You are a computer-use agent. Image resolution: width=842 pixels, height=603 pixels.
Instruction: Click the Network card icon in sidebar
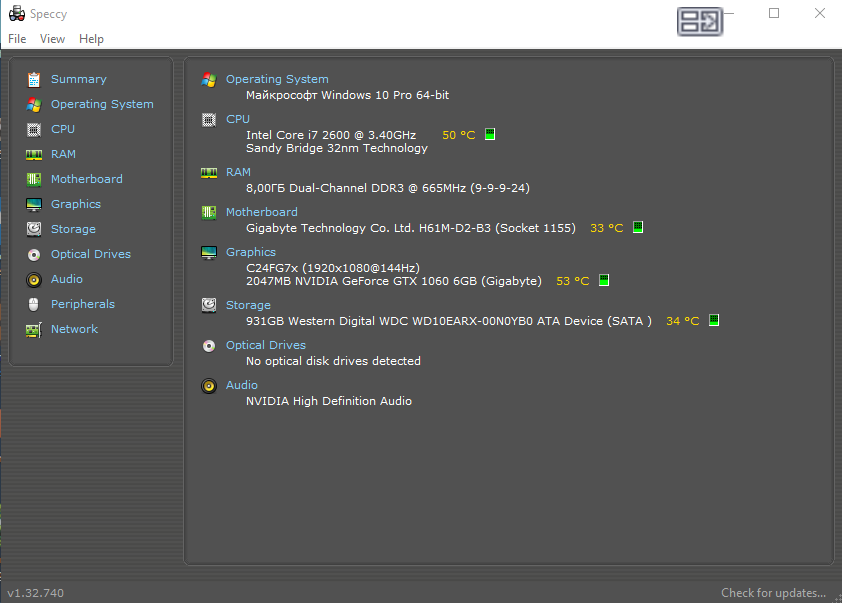coord(34,330)
